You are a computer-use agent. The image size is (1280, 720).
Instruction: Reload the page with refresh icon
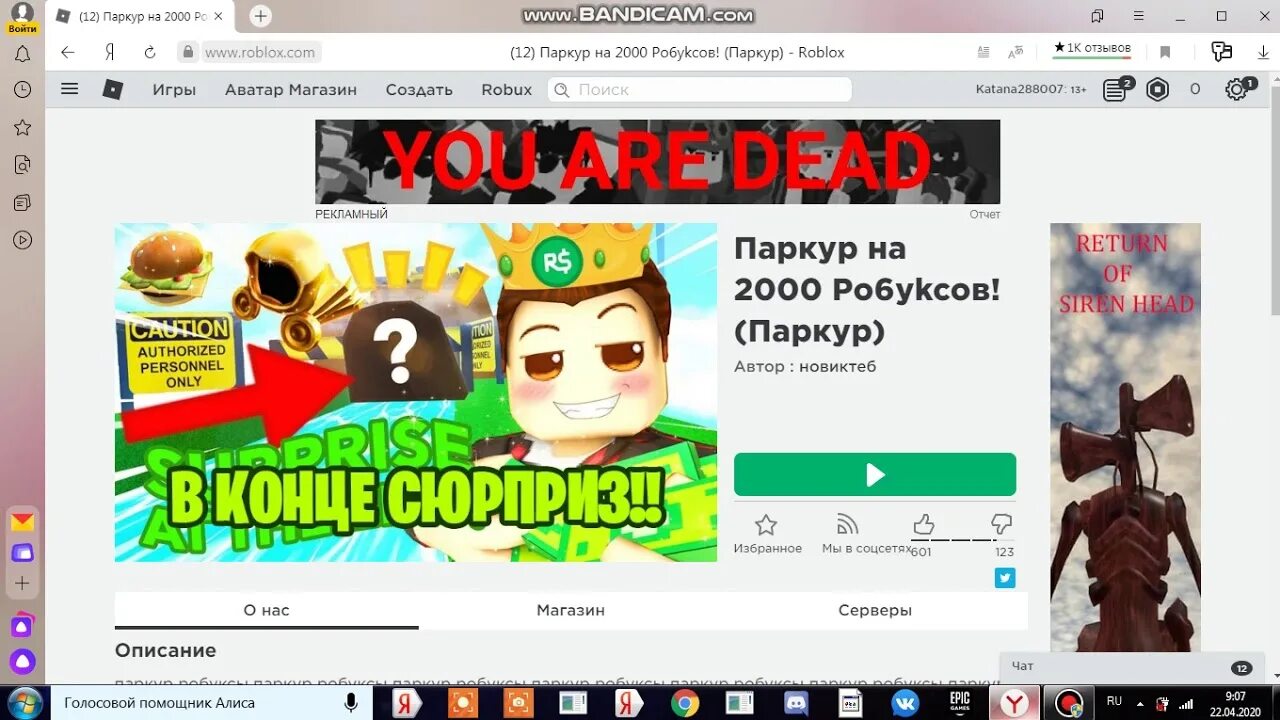[x=150, y=52]
